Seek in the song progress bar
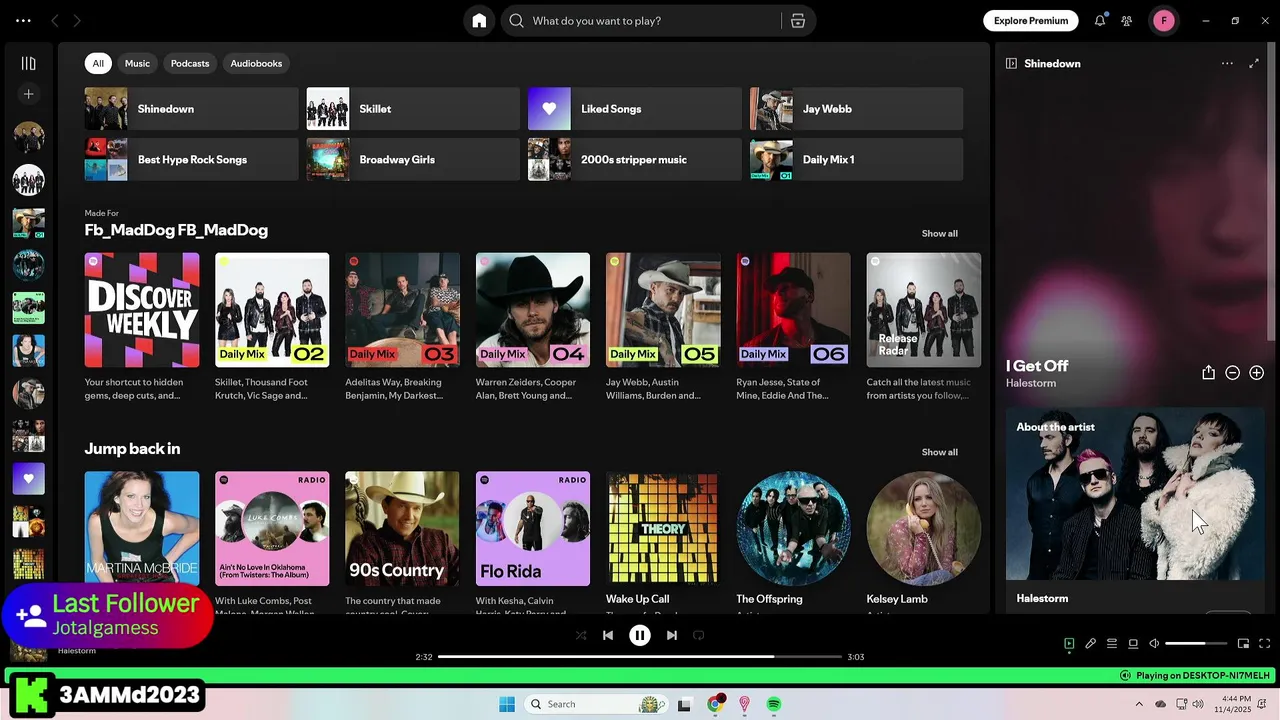 (x=640, y=657)
